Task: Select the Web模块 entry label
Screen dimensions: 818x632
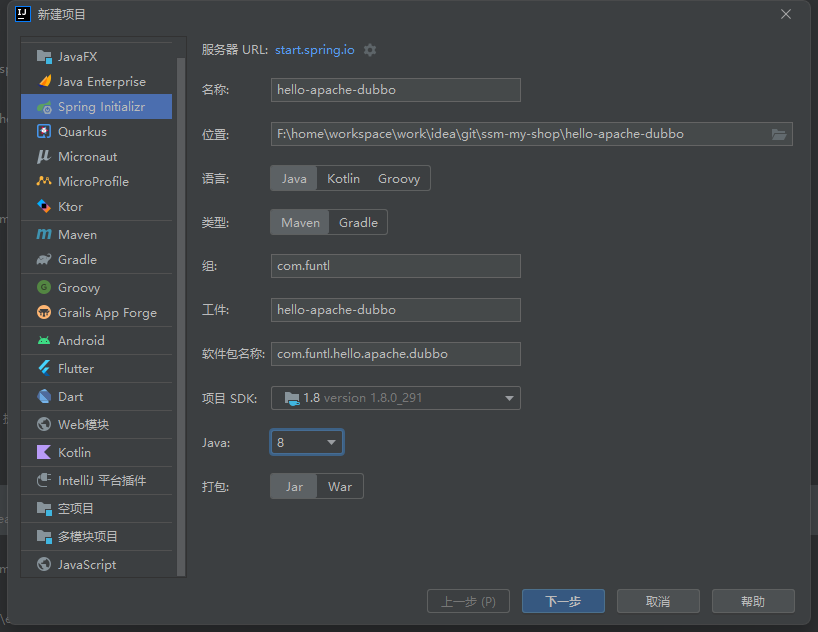Action: [x=83, y=424]
